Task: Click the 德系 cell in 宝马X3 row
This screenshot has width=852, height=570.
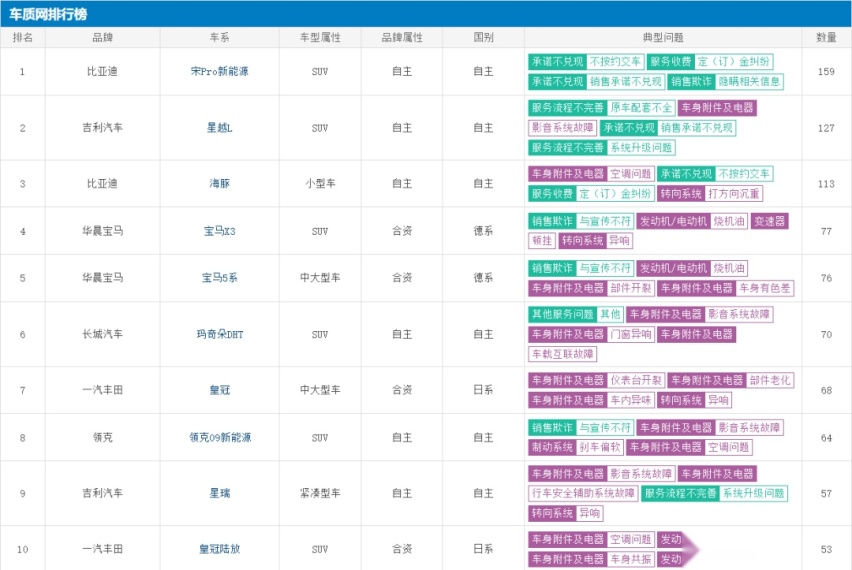Action: point(483,231)
